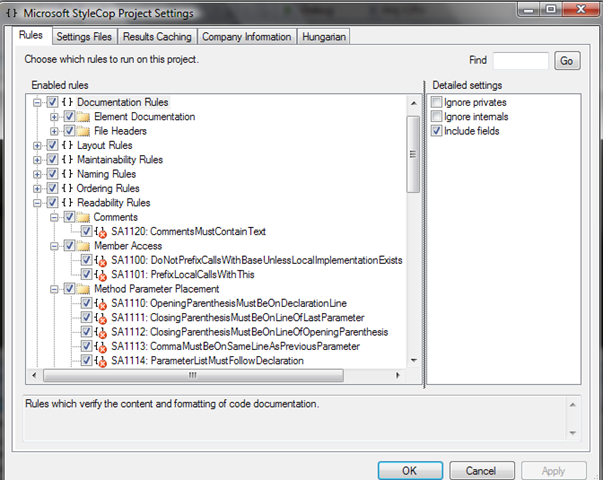The width and height of the screenshot is (603, 480).
Task: Click the Cancel button
Action: [481, 471]
